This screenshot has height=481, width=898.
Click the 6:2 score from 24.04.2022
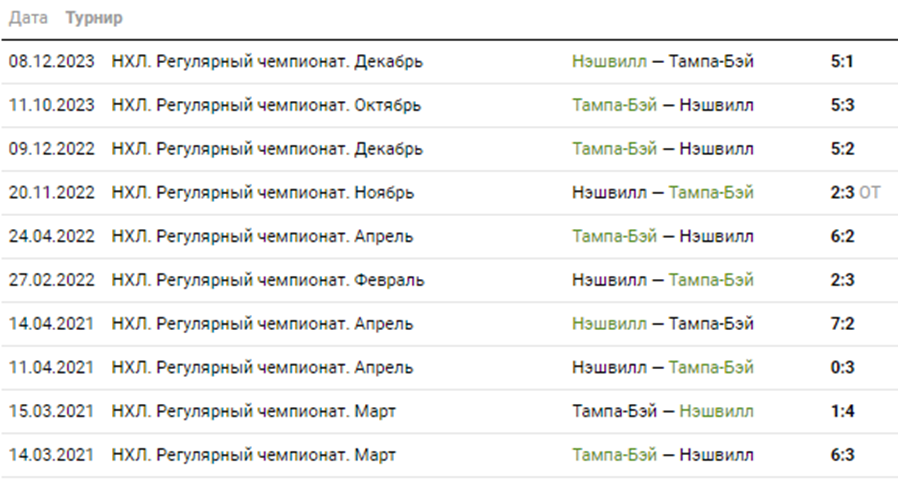tap(842, 237)
